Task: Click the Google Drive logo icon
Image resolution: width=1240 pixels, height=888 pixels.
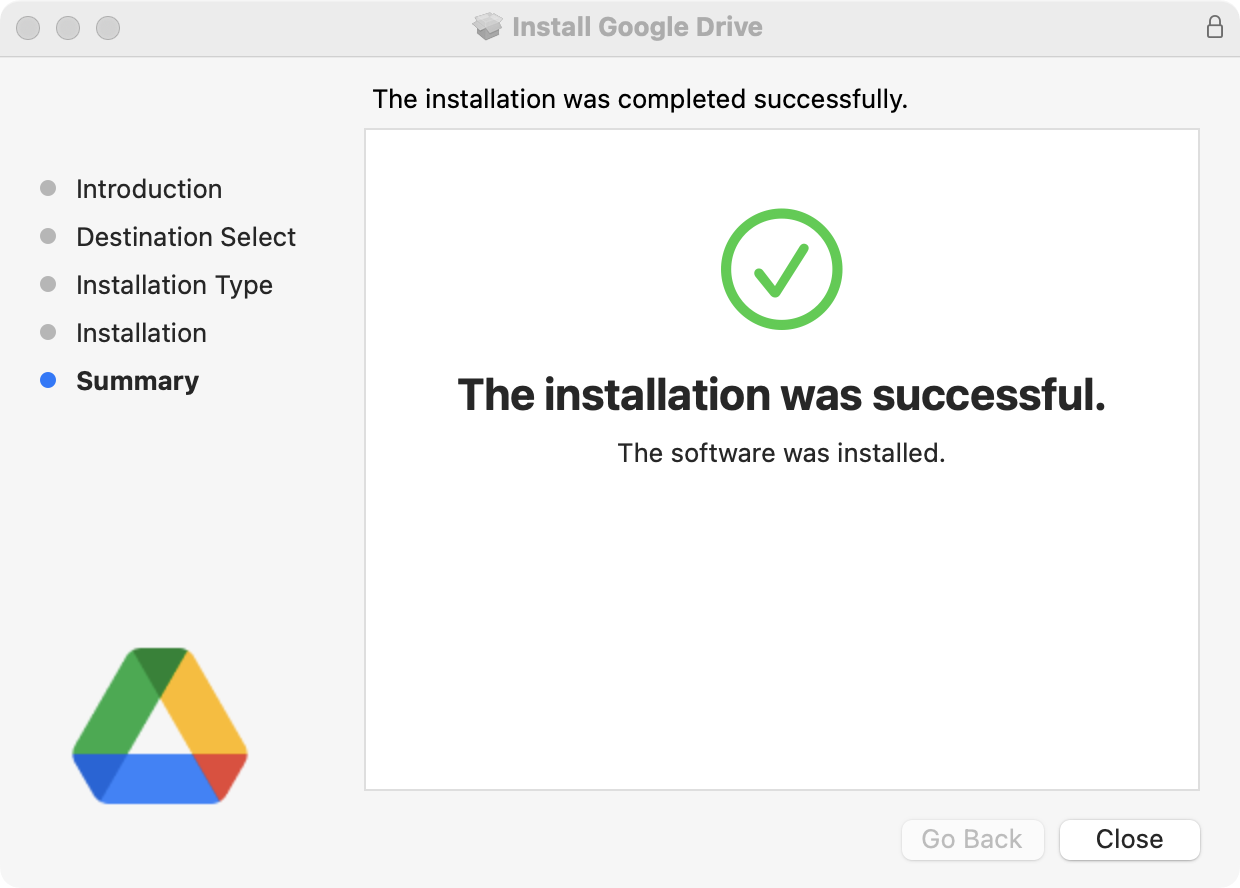Action: coord(159,723)
